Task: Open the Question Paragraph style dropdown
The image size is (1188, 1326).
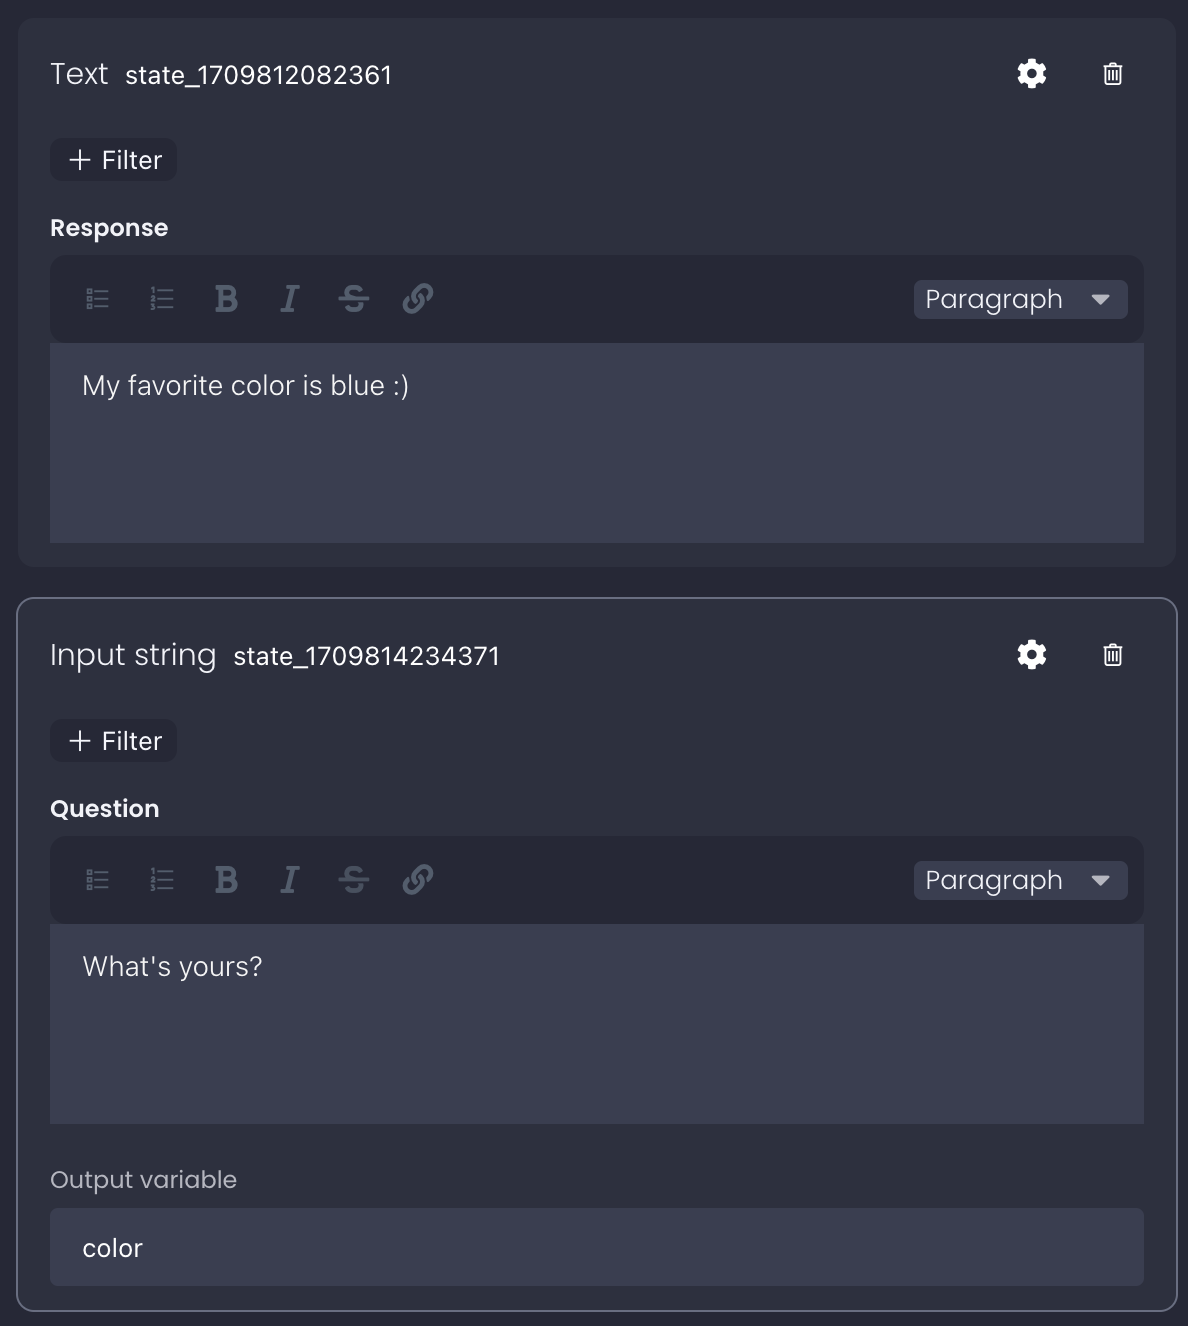Action: pyautogui.click(x=1020, y=881)
